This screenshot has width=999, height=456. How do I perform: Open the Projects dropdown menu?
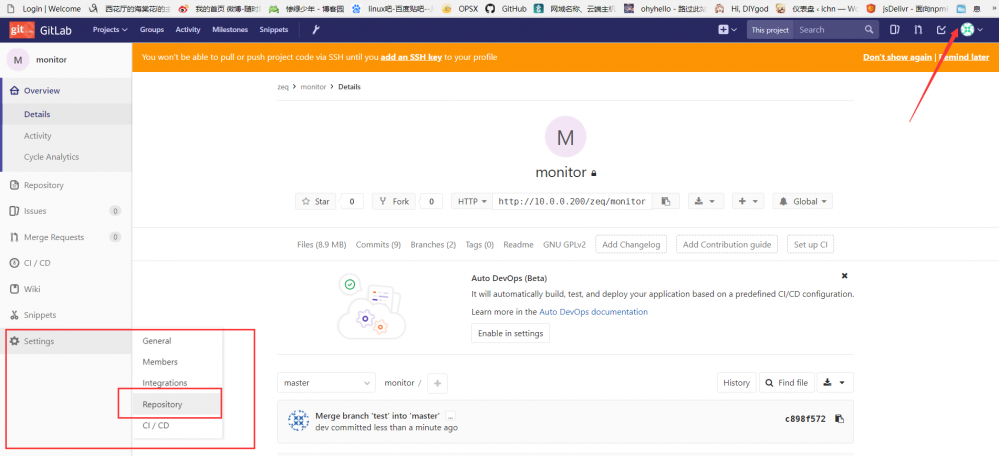(x=110, y=29)
